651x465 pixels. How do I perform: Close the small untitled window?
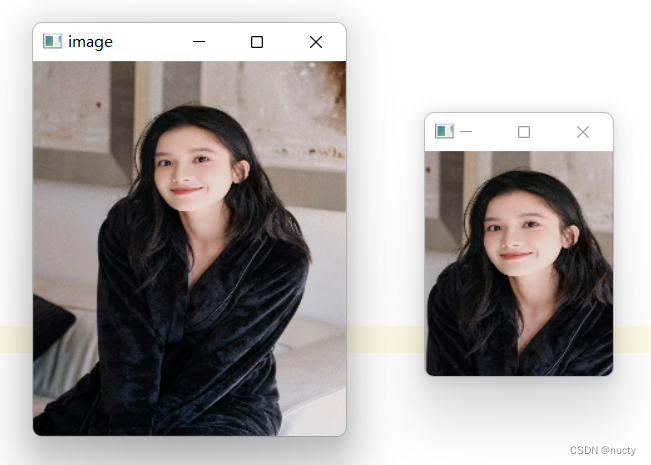click(583, 132)
